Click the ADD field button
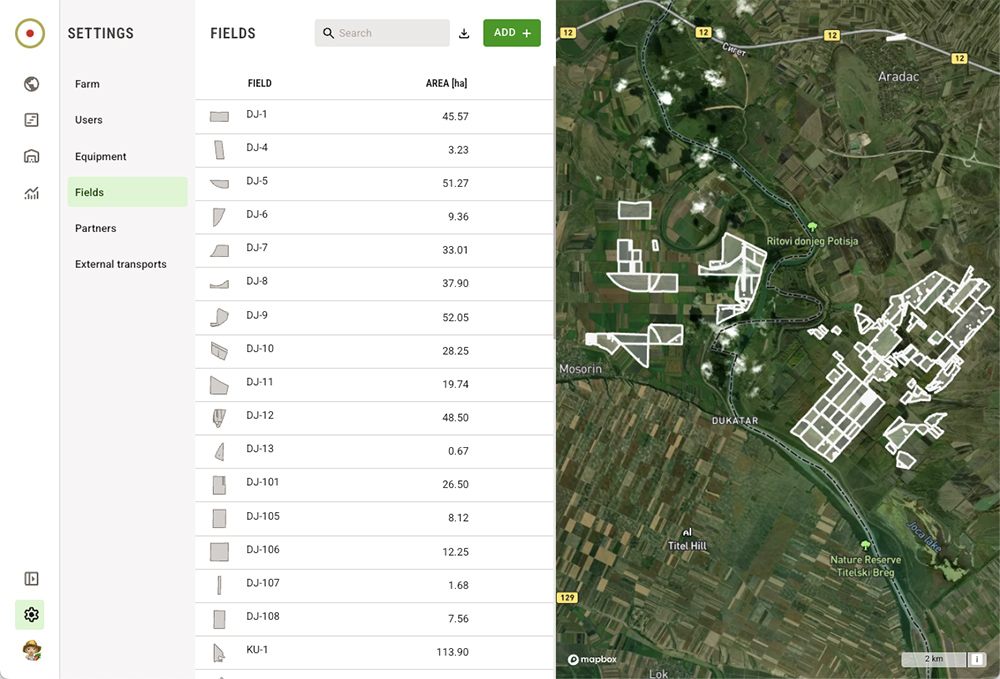 pos(511,33)
